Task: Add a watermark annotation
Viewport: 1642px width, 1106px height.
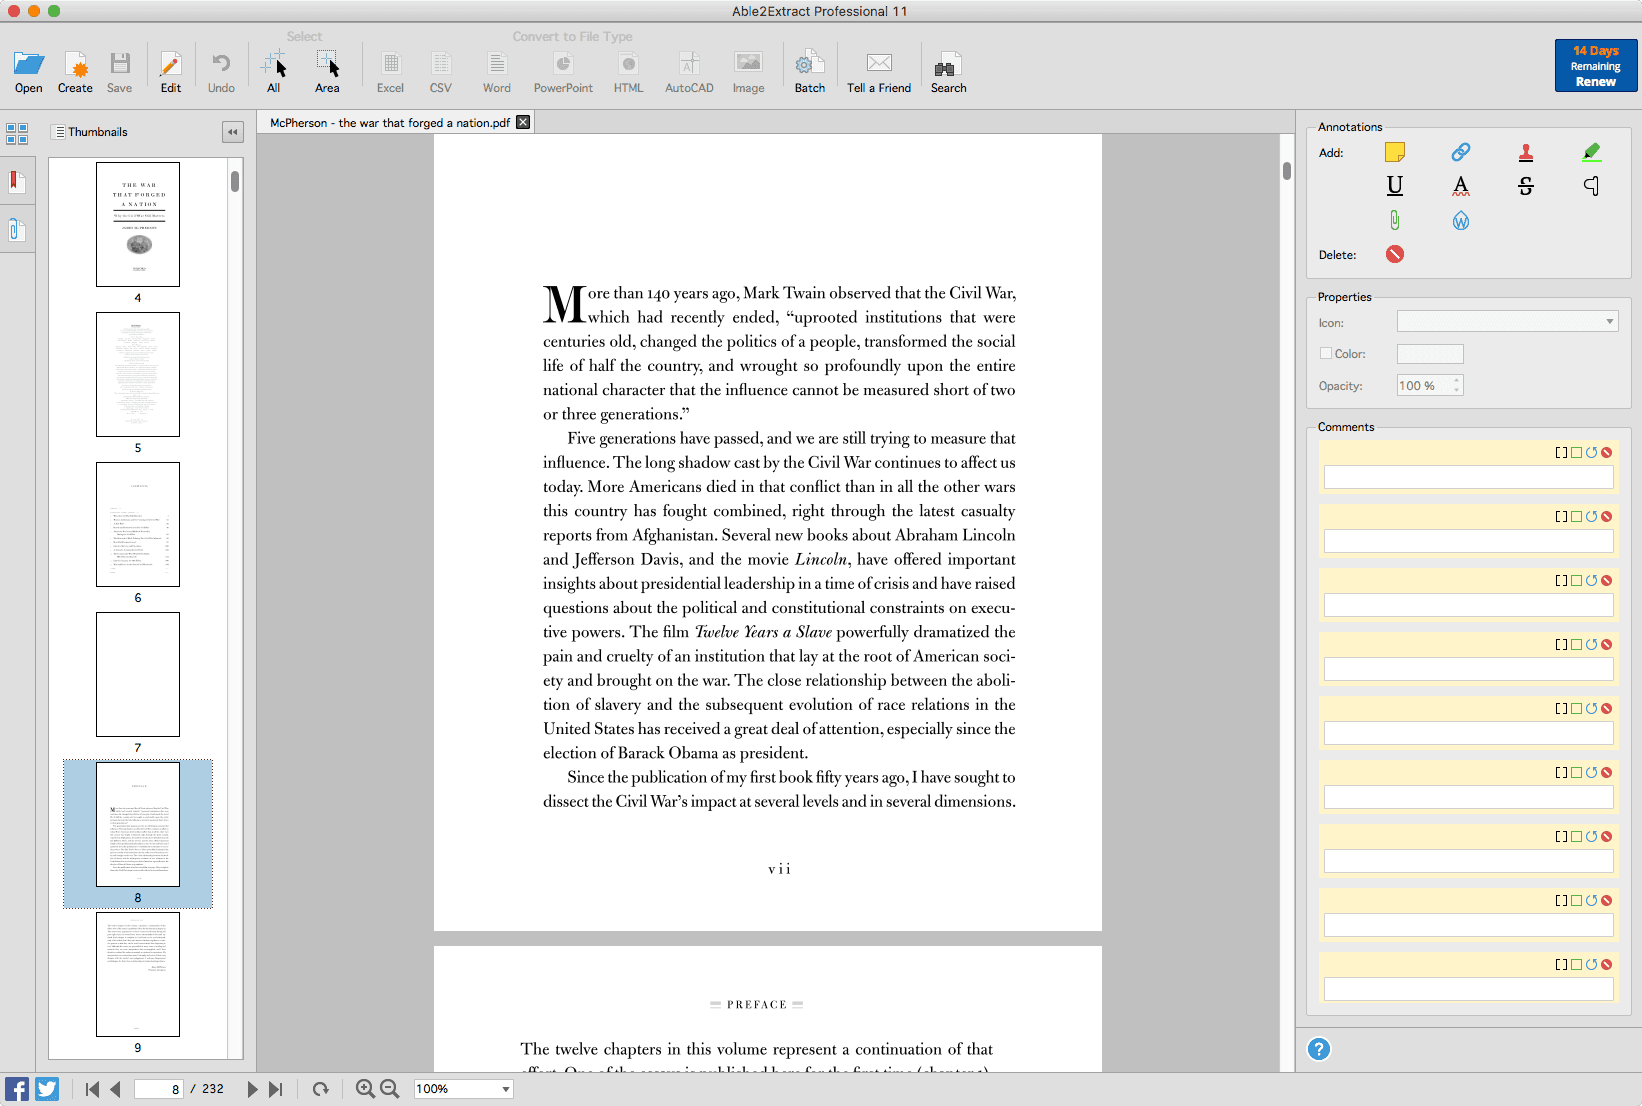Action: click(1461, 221)
